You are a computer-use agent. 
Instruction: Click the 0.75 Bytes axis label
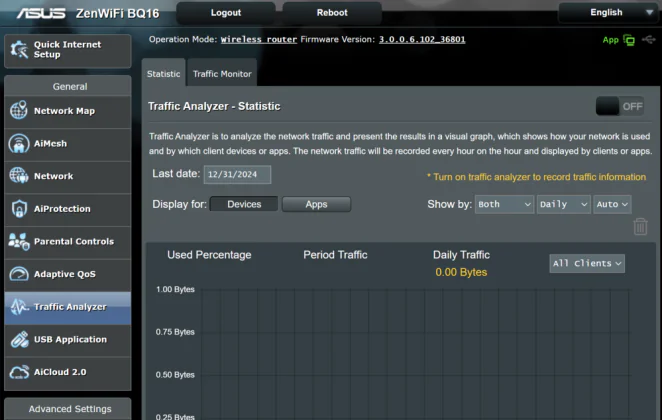pyautogui.click(x=175, y=332)
